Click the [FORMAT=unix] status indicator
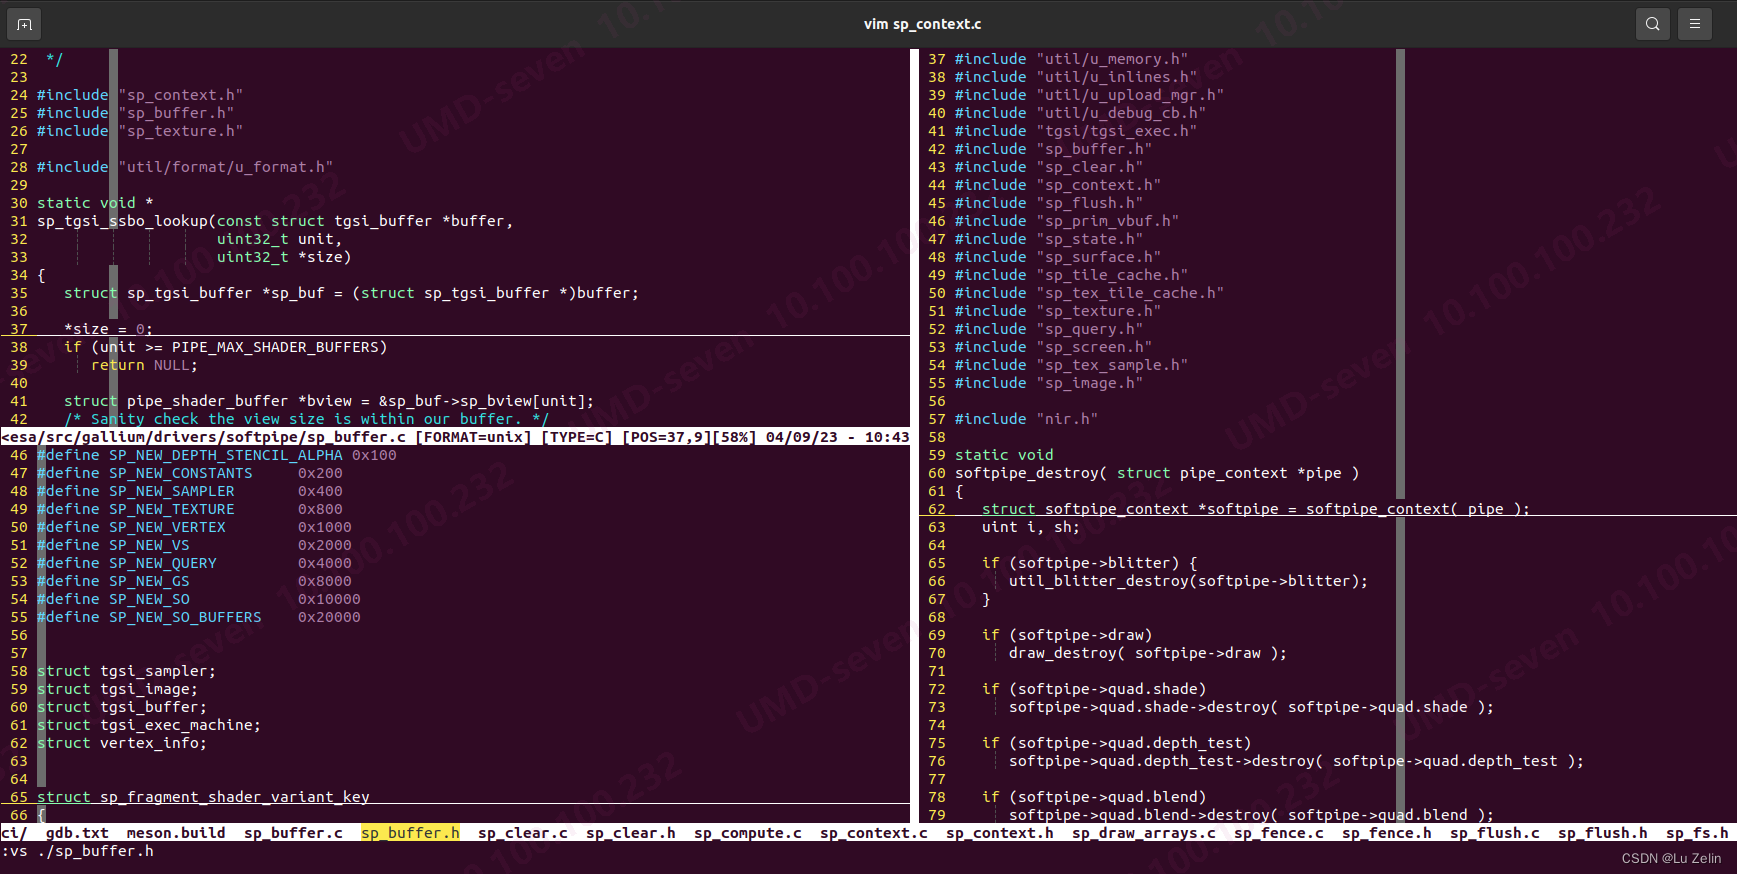Viewport: 1737px width, 874px height. click(473, 437)
